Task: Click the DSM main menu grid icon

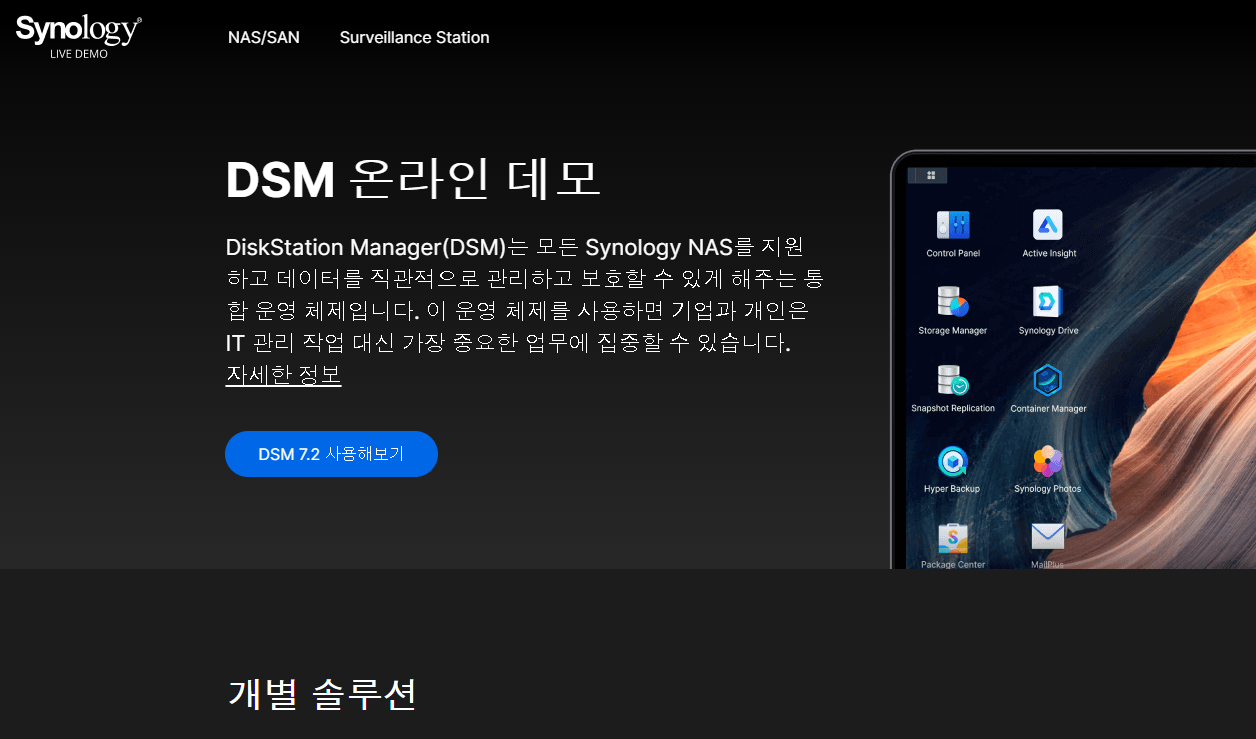Action: pos(931,175)
